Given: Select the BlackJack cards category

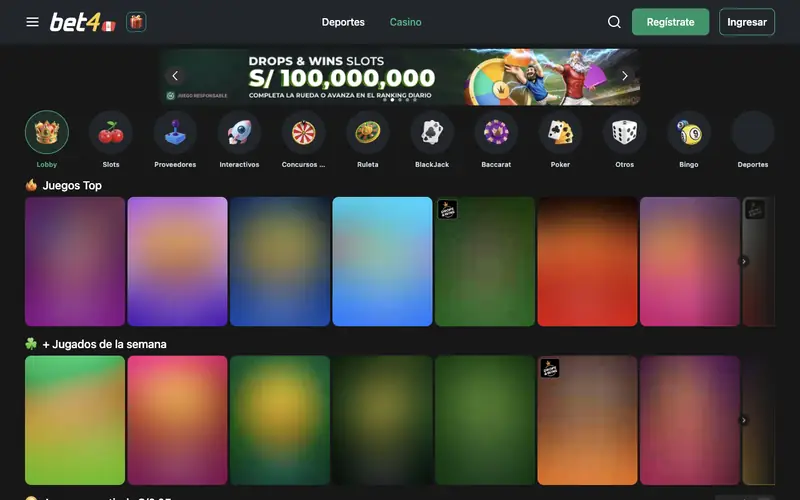Looking at the screenshot, I should click(x=432, y=133).
